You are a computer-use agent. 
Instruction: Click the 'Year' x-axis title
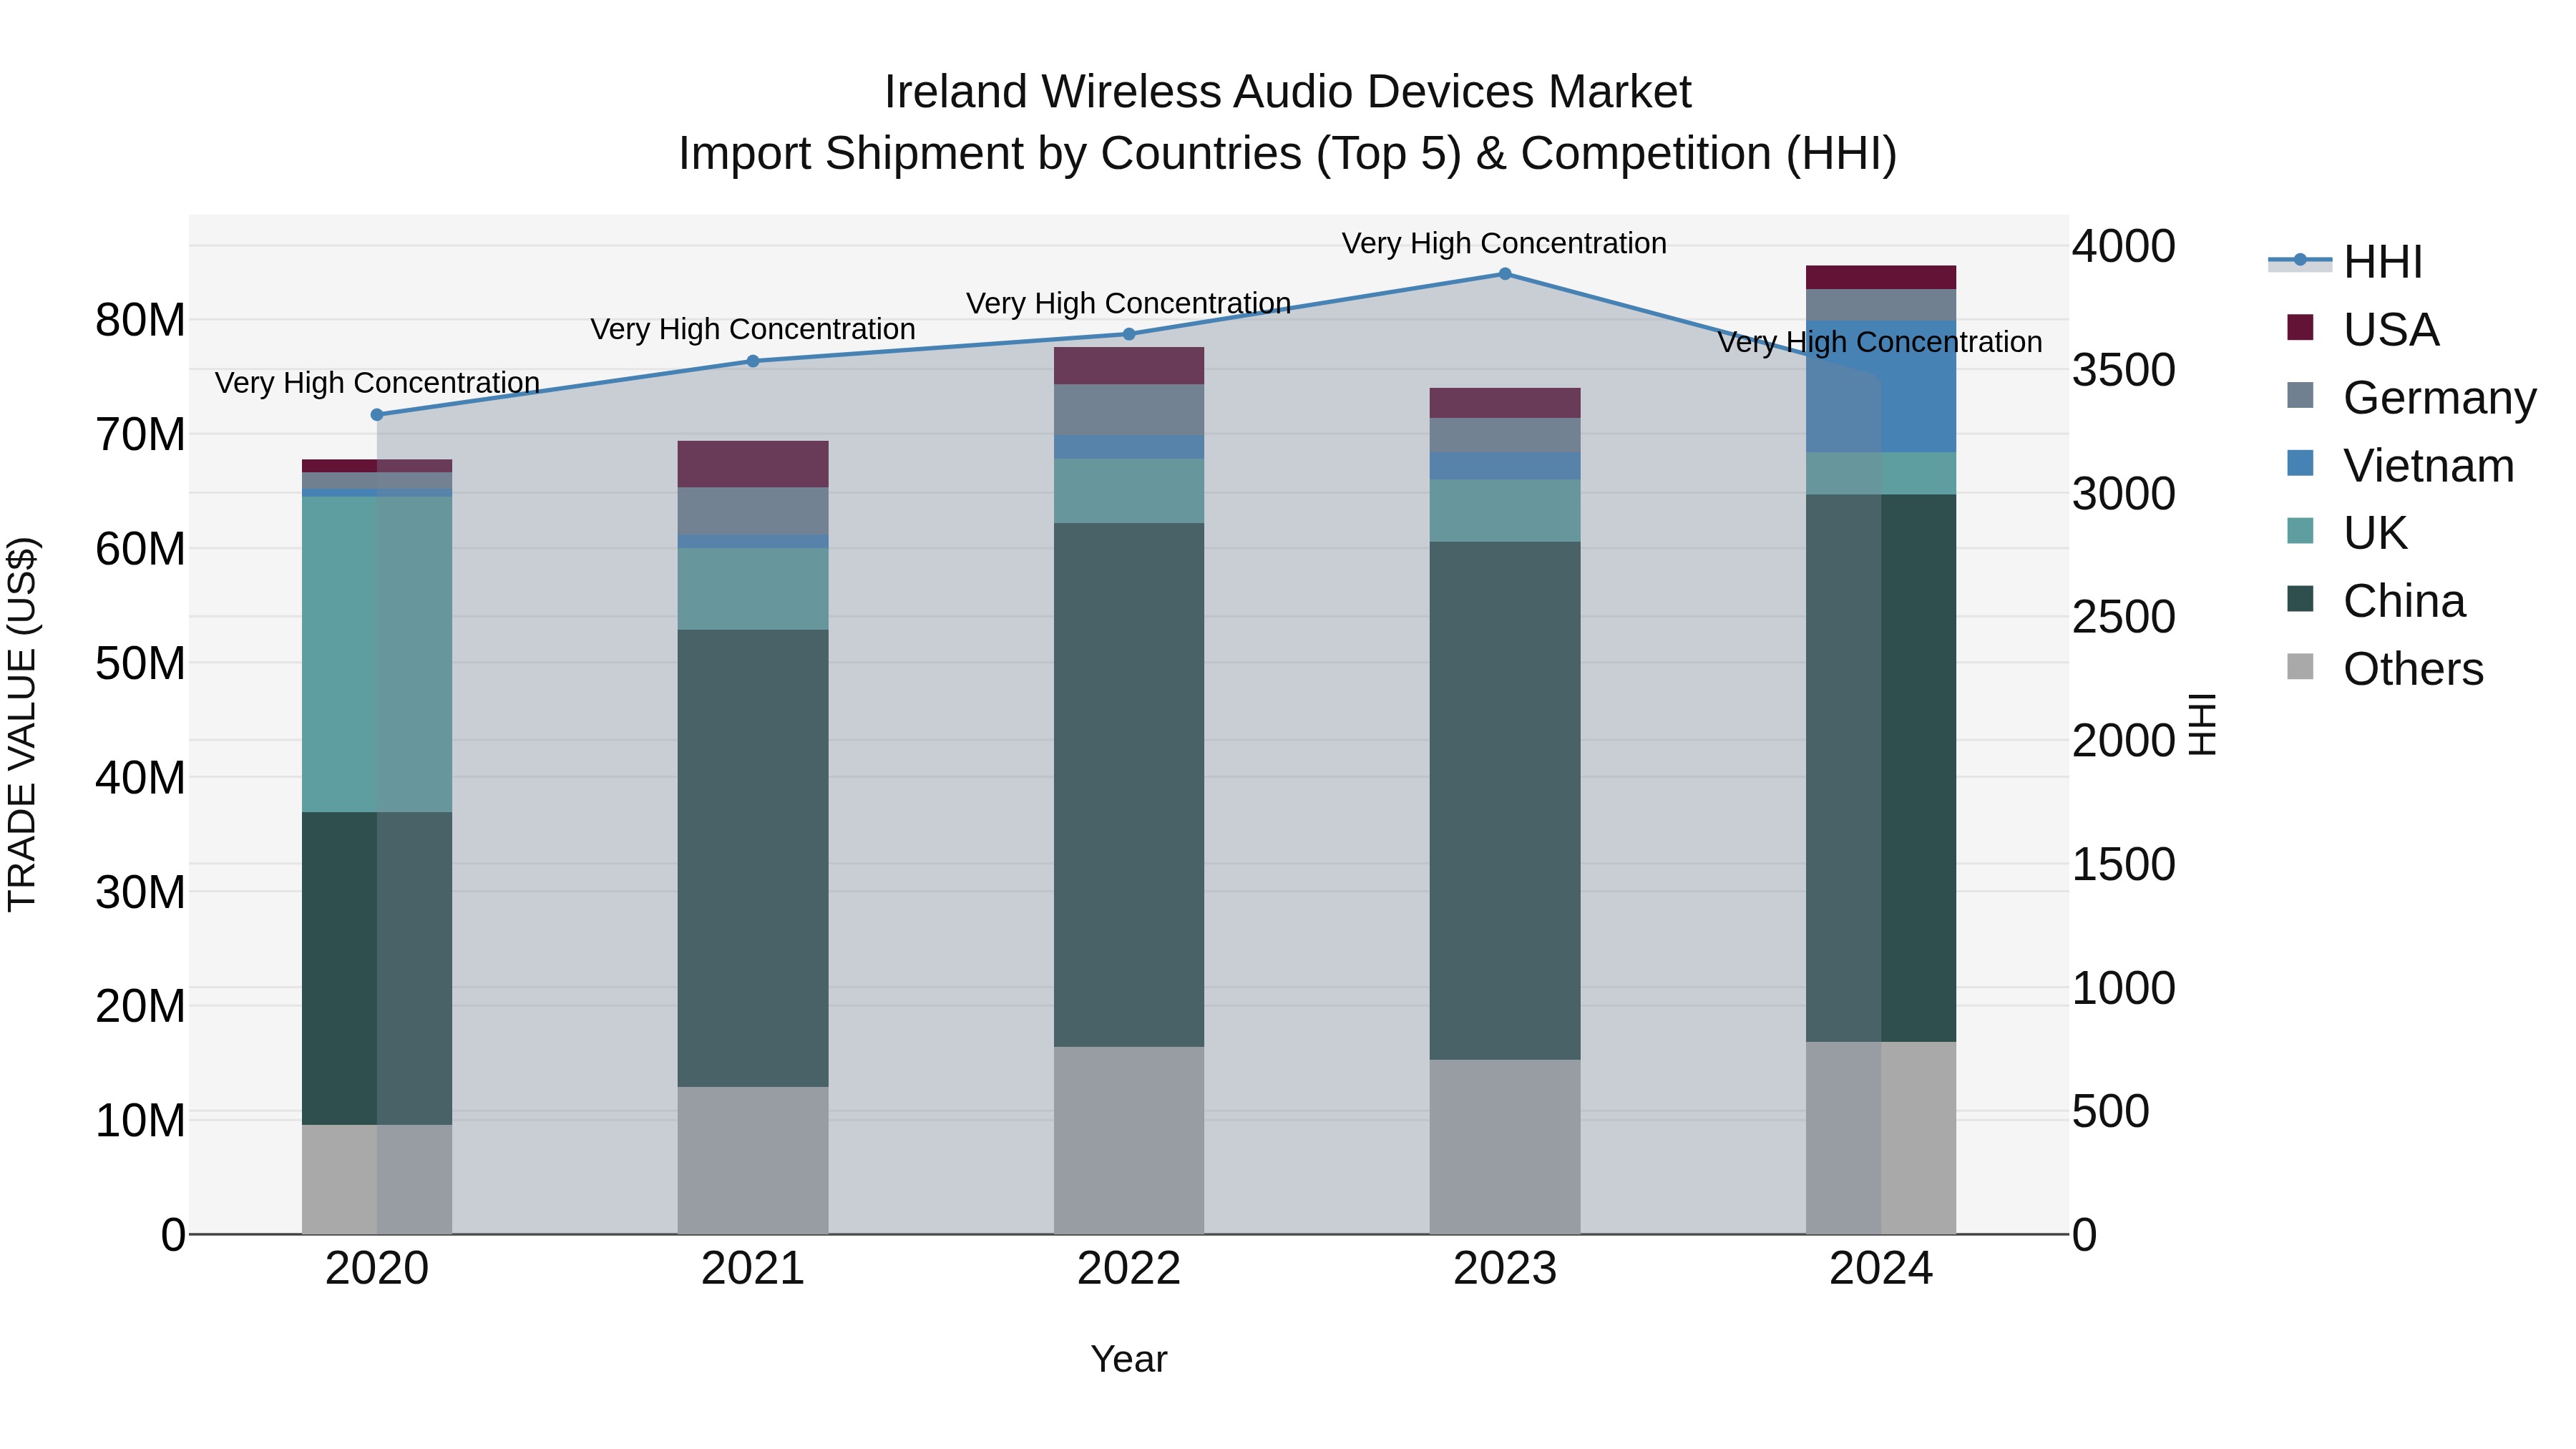pyautogui.click(x=1129, y=1360)
